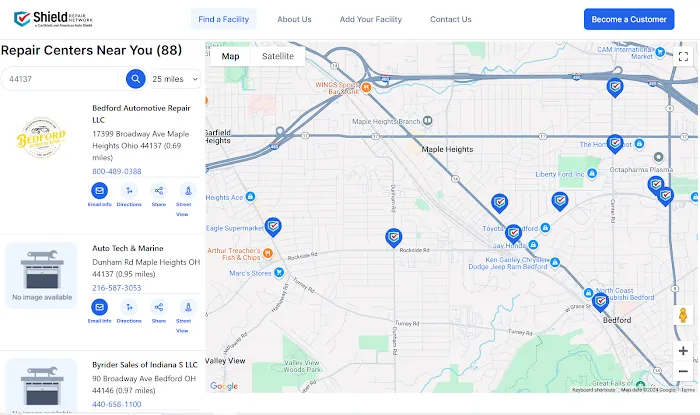Click the topmost shield marker near I-480
Screen dimensions: 700x415
[x=615, y=87]
